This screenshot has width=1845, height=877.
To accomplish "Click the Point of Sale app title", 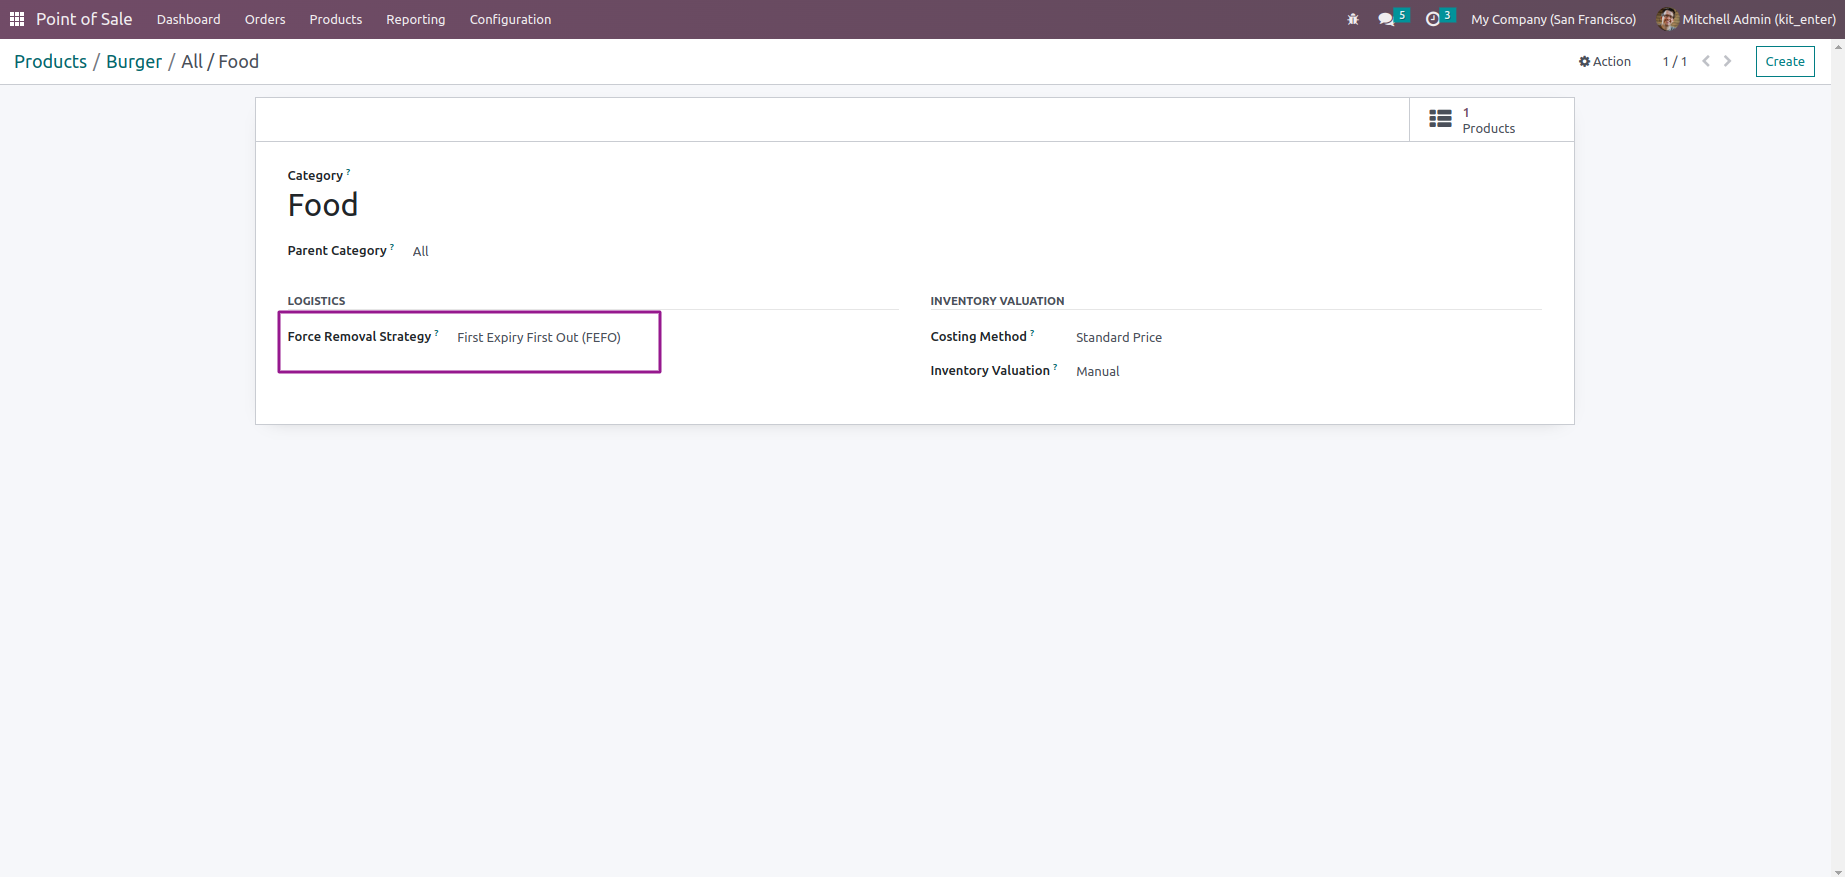I will click(x=84, y=19).
